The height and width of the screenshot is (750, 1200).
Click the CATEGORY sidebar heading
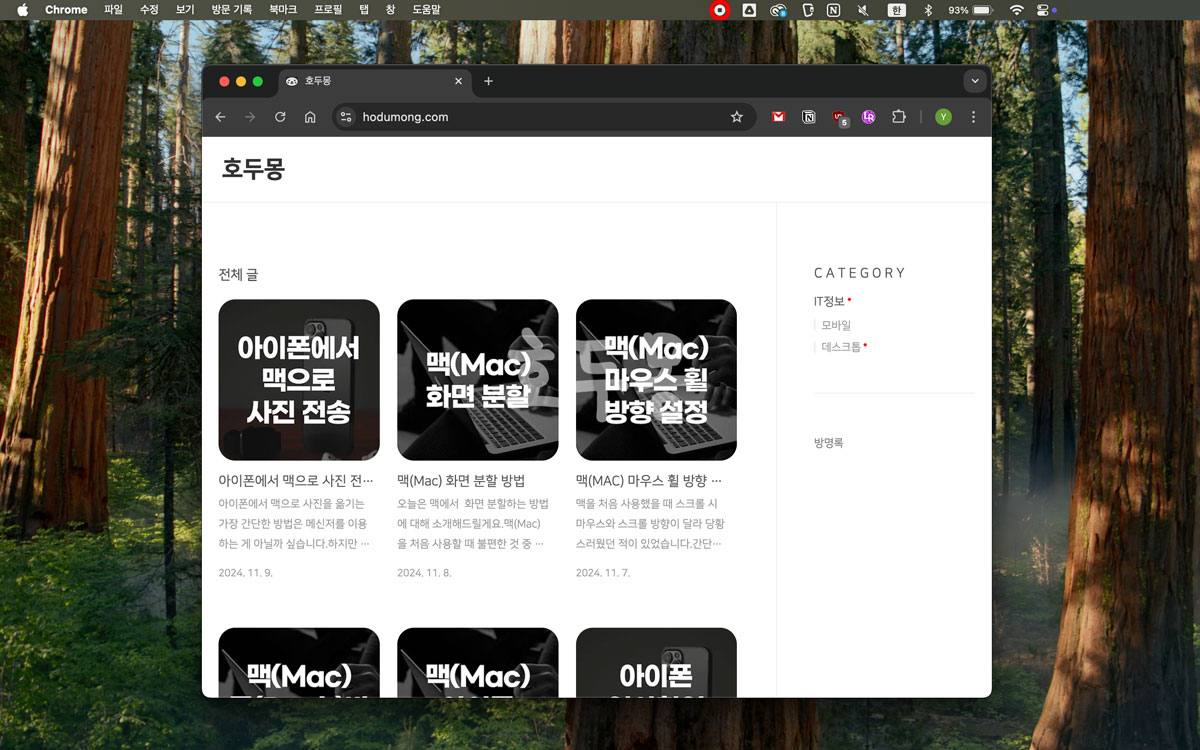point(860,273)
